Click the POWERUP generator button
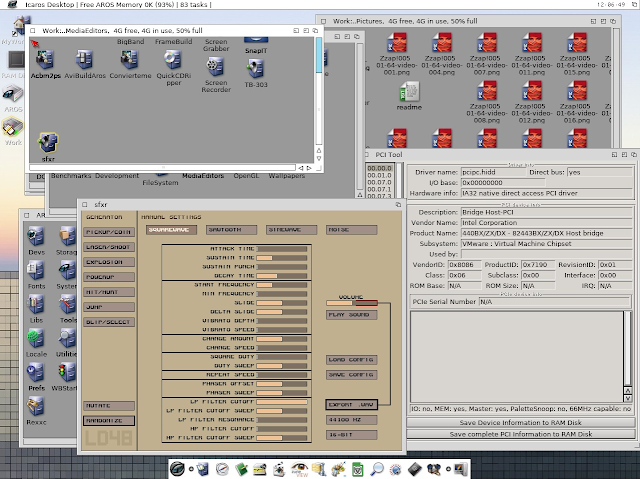This screenshot has height=479, width=640. (109, 277)
